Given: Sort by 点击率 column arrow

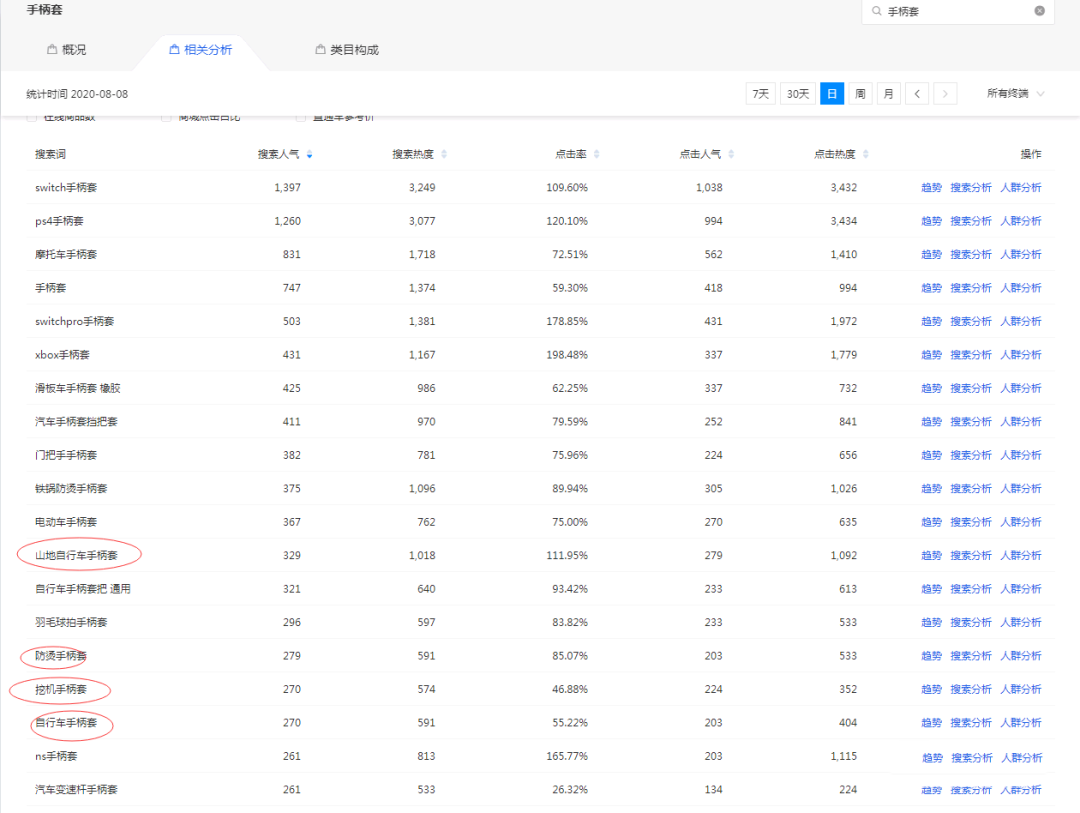Looking at the screenshot, I should [597, 155].
